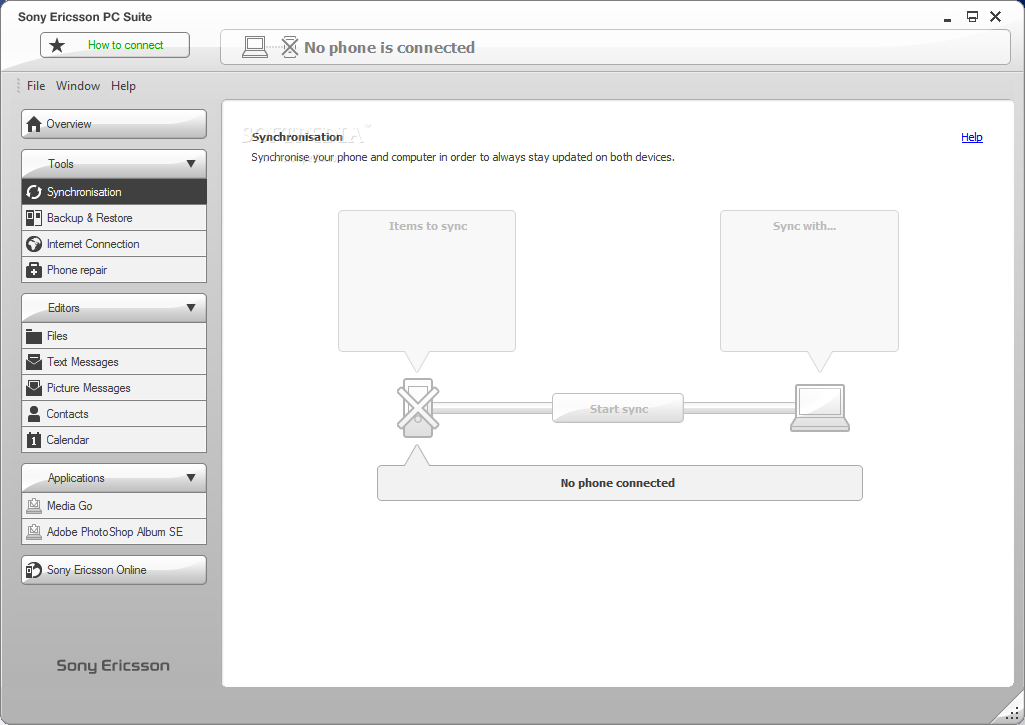Click the How to connect button
Image resolution: width=1025 pixels, height=725 pixels.
[x=115, y=45]
